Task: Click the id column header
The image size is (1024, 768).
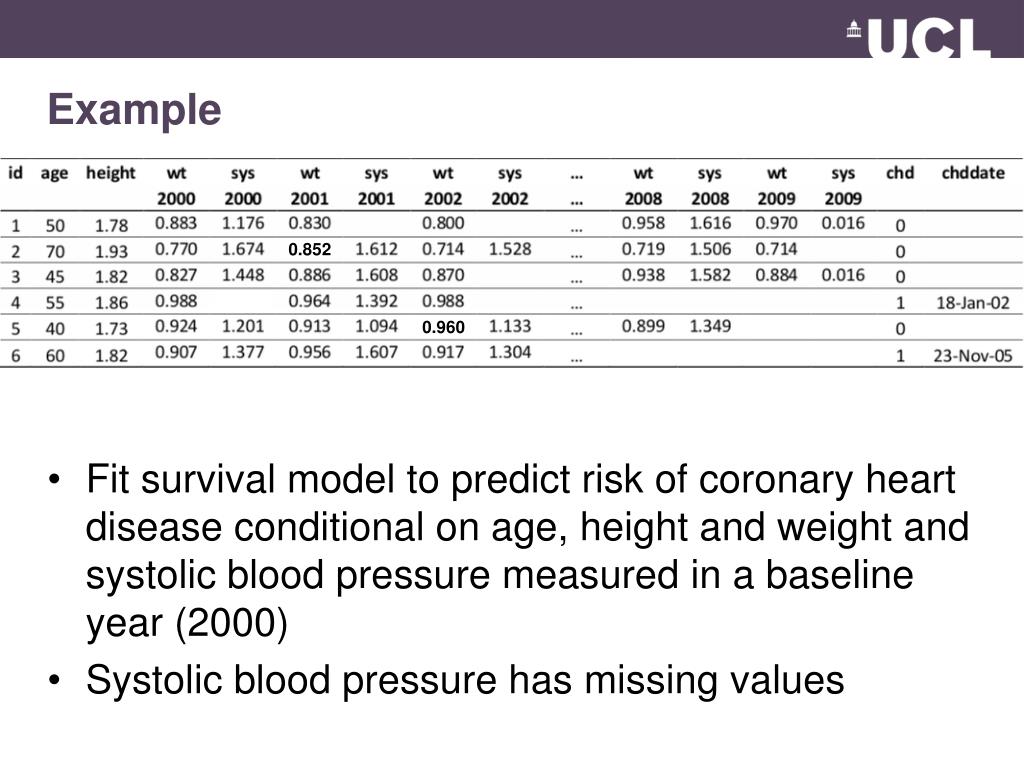Action: pyautogui.click(x=15, y=173)
